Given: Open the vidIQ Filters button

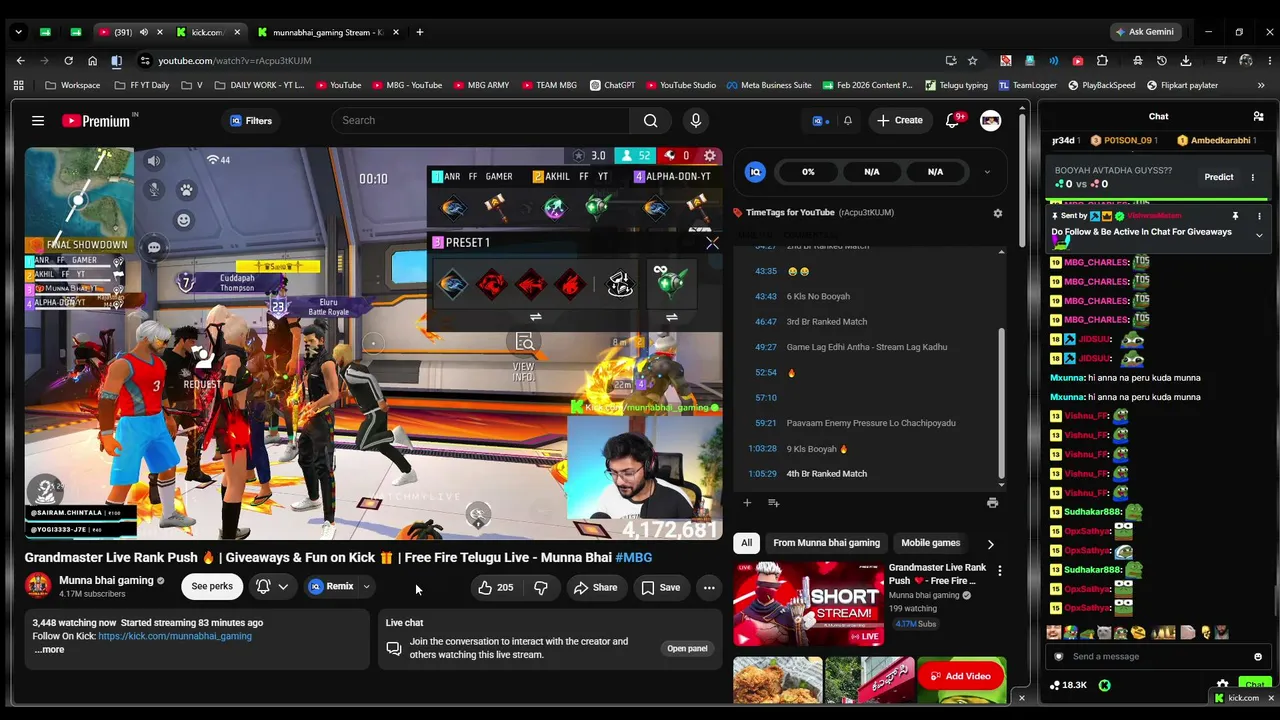Looking at the screenshot, I should 250,121.
